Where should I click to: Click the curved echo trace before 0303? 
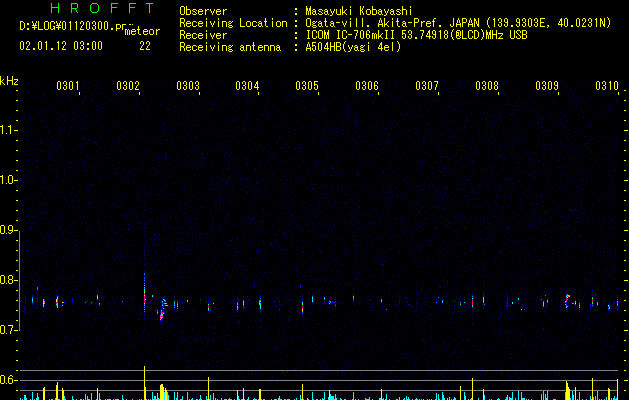click(x=162, y=309)
